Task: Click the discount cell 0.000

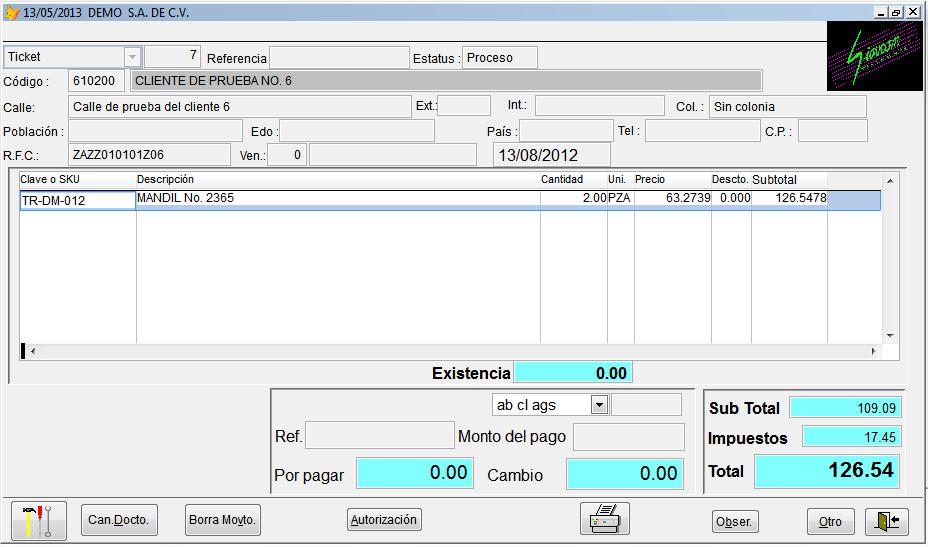Action: coord(731,199)
